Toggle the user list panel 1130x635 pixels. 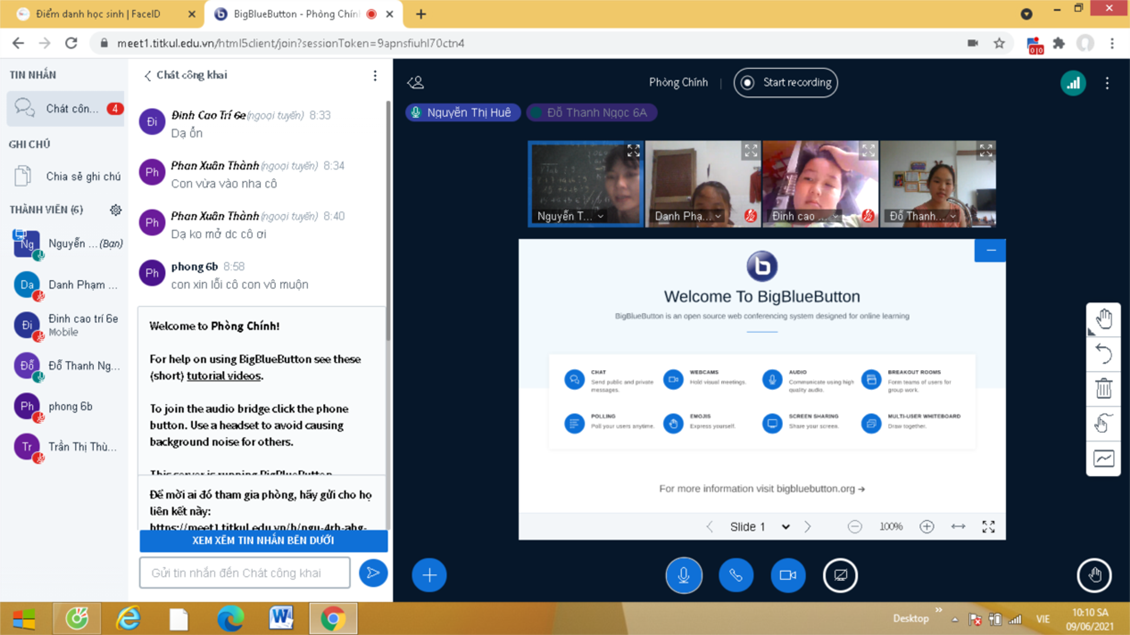pos(416,82)
